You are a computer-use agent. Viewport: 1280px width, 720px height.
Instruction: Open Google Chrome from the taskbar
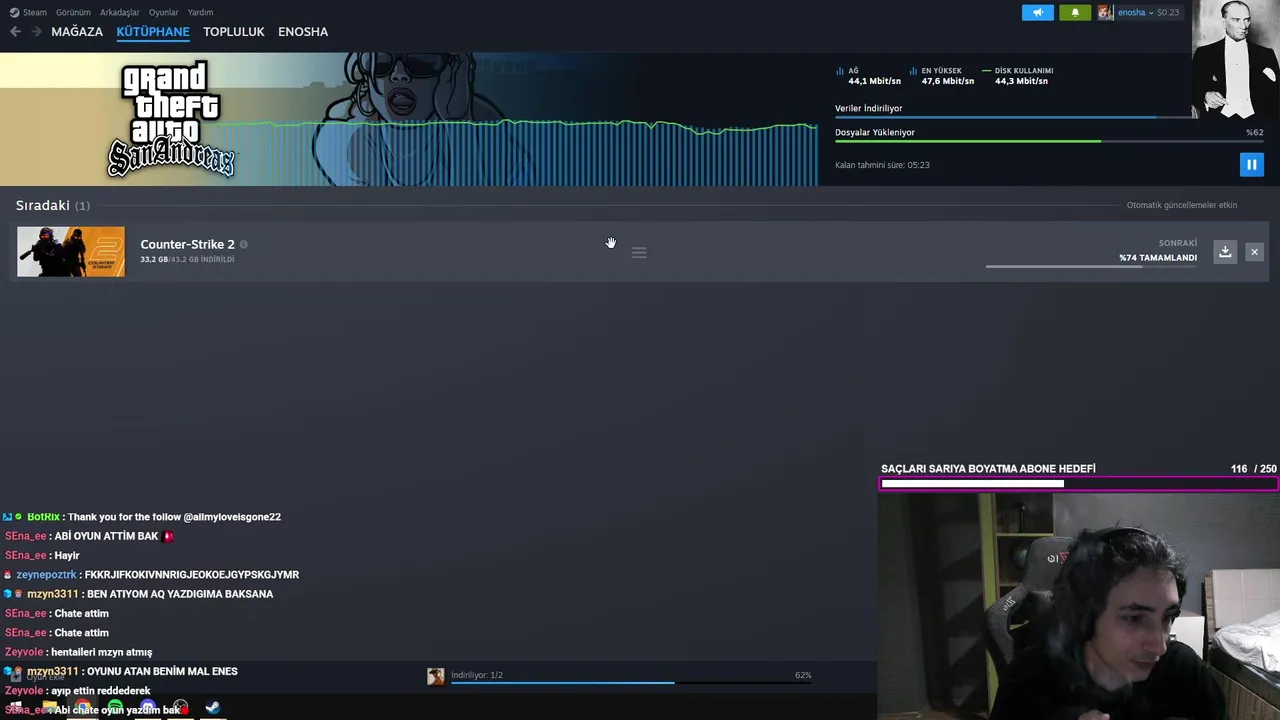click(x=82, y=708)
